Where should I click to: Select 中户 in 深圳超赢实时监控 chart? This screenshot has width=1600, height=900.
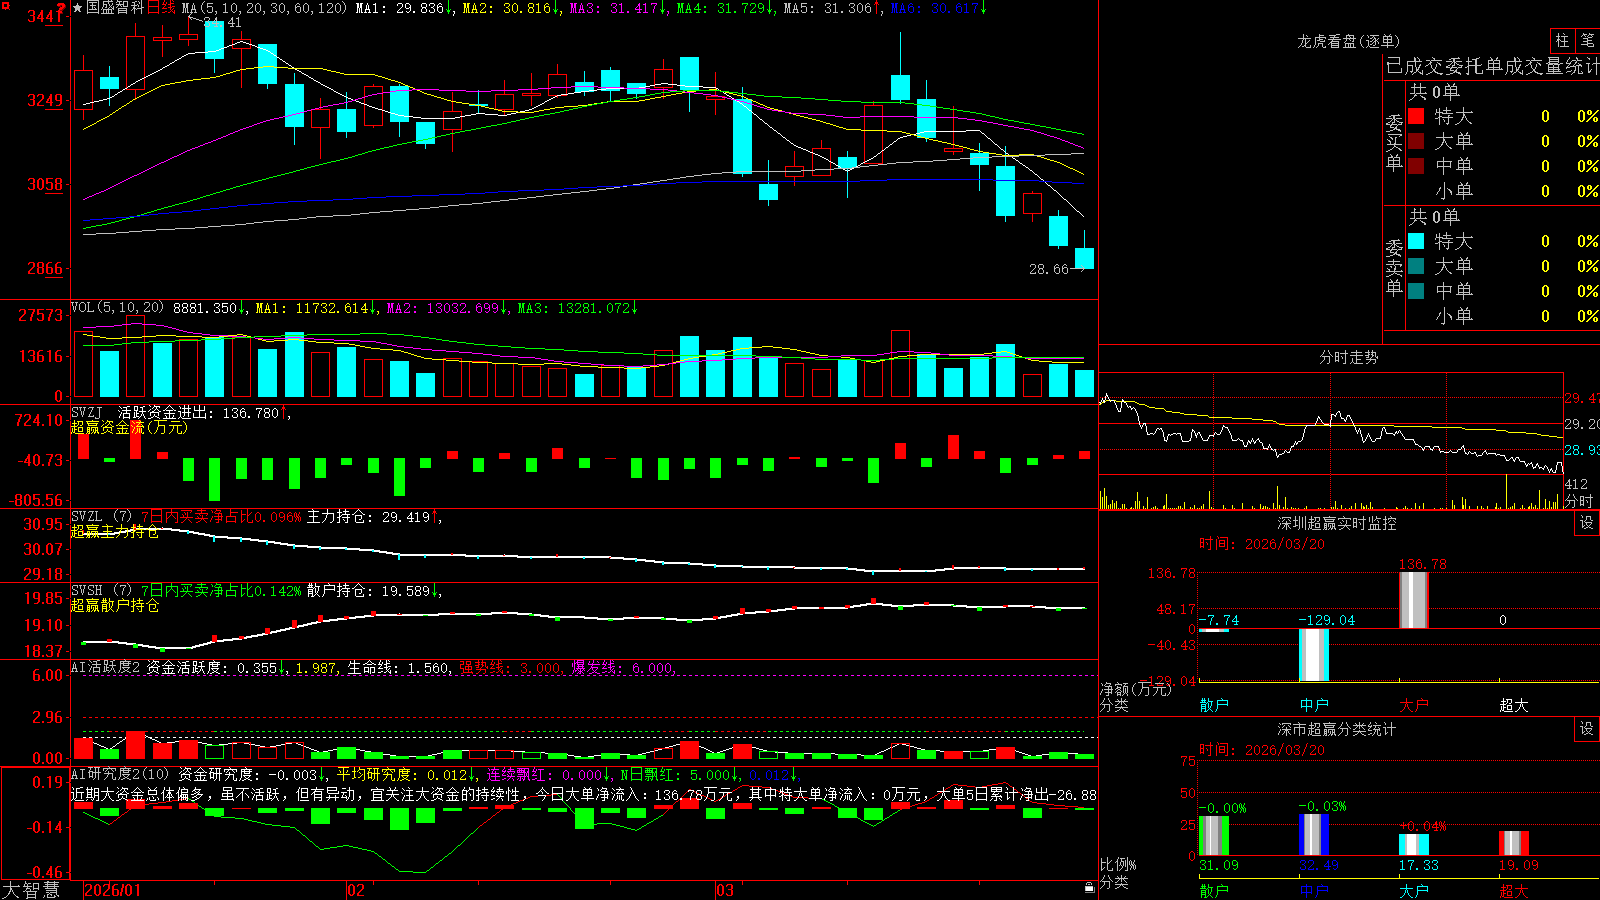[x=1314, y=705]
